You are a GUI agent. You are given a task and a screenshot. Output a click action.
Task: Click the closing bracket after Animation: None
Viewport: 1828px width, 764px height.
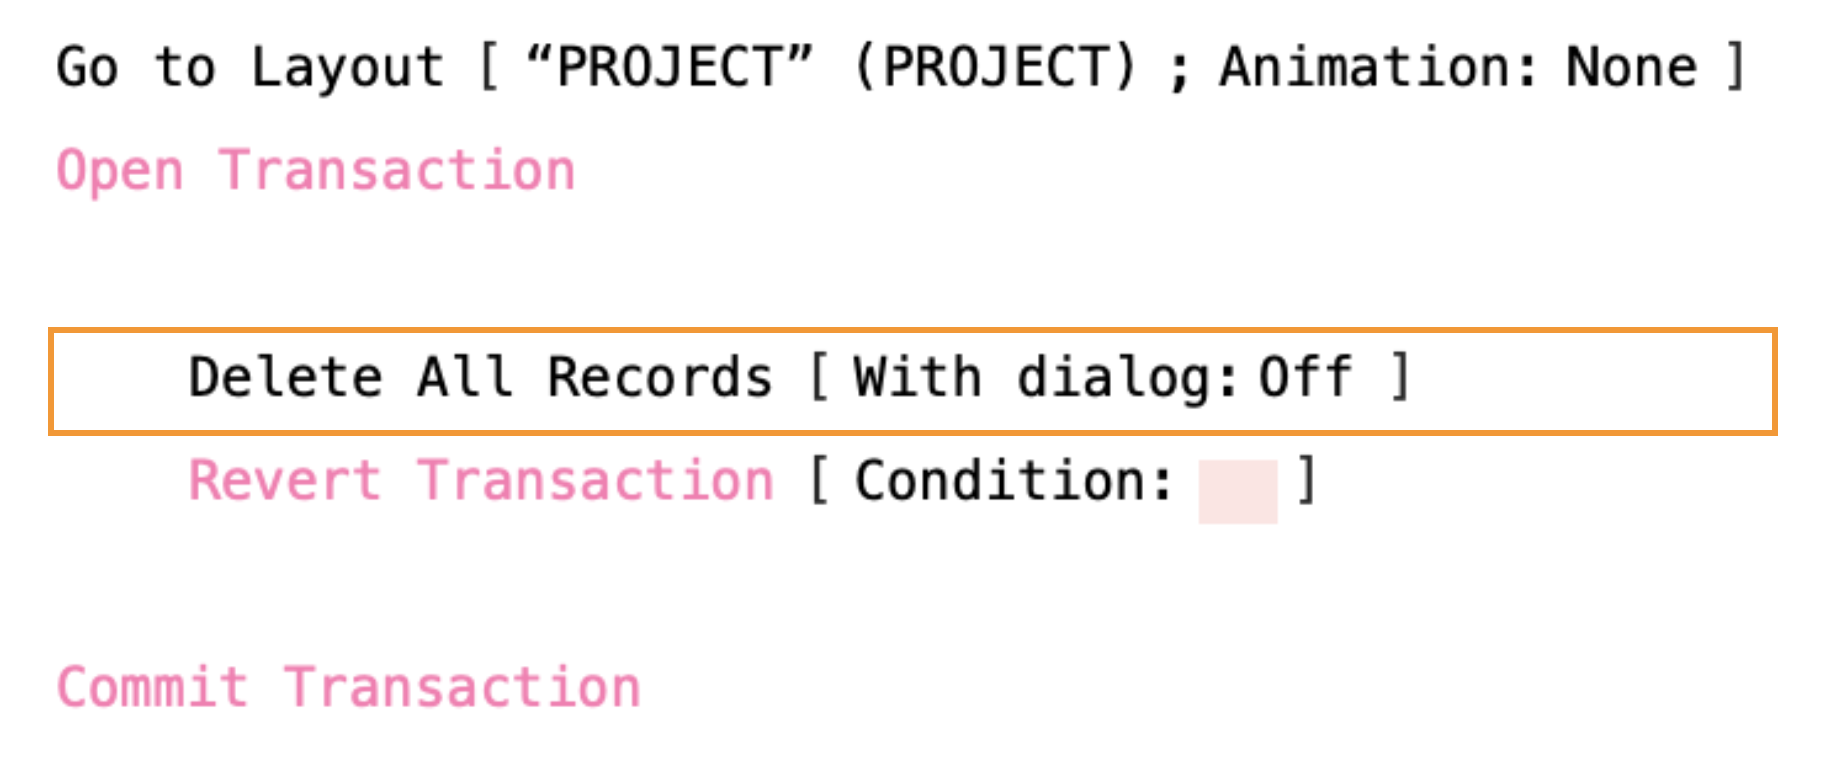click(1736, 68)
